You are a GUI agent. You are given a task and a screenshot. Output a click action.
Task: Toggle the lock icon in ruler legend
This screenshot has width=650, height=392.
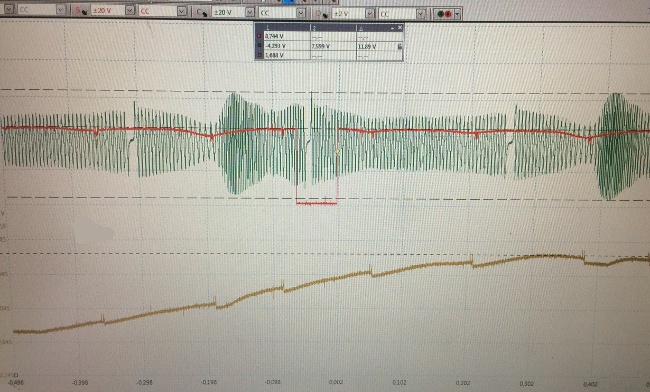400,46
